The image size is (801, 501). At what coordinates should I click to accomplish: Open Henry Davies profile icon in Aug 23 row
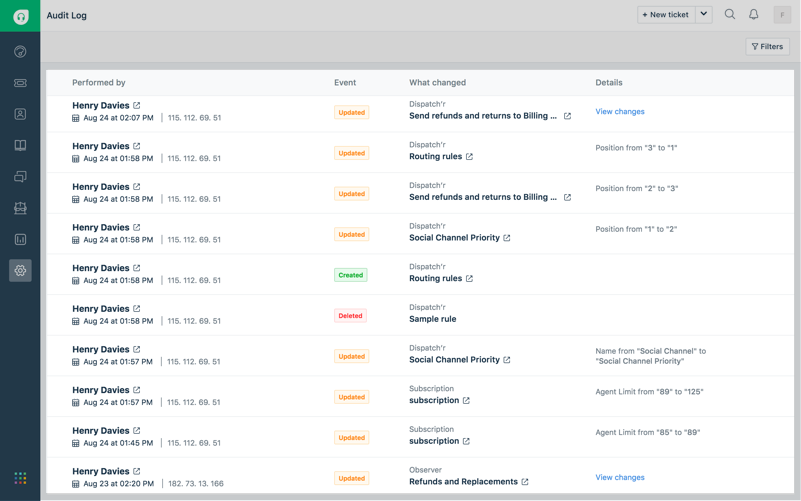coord(136,471)
